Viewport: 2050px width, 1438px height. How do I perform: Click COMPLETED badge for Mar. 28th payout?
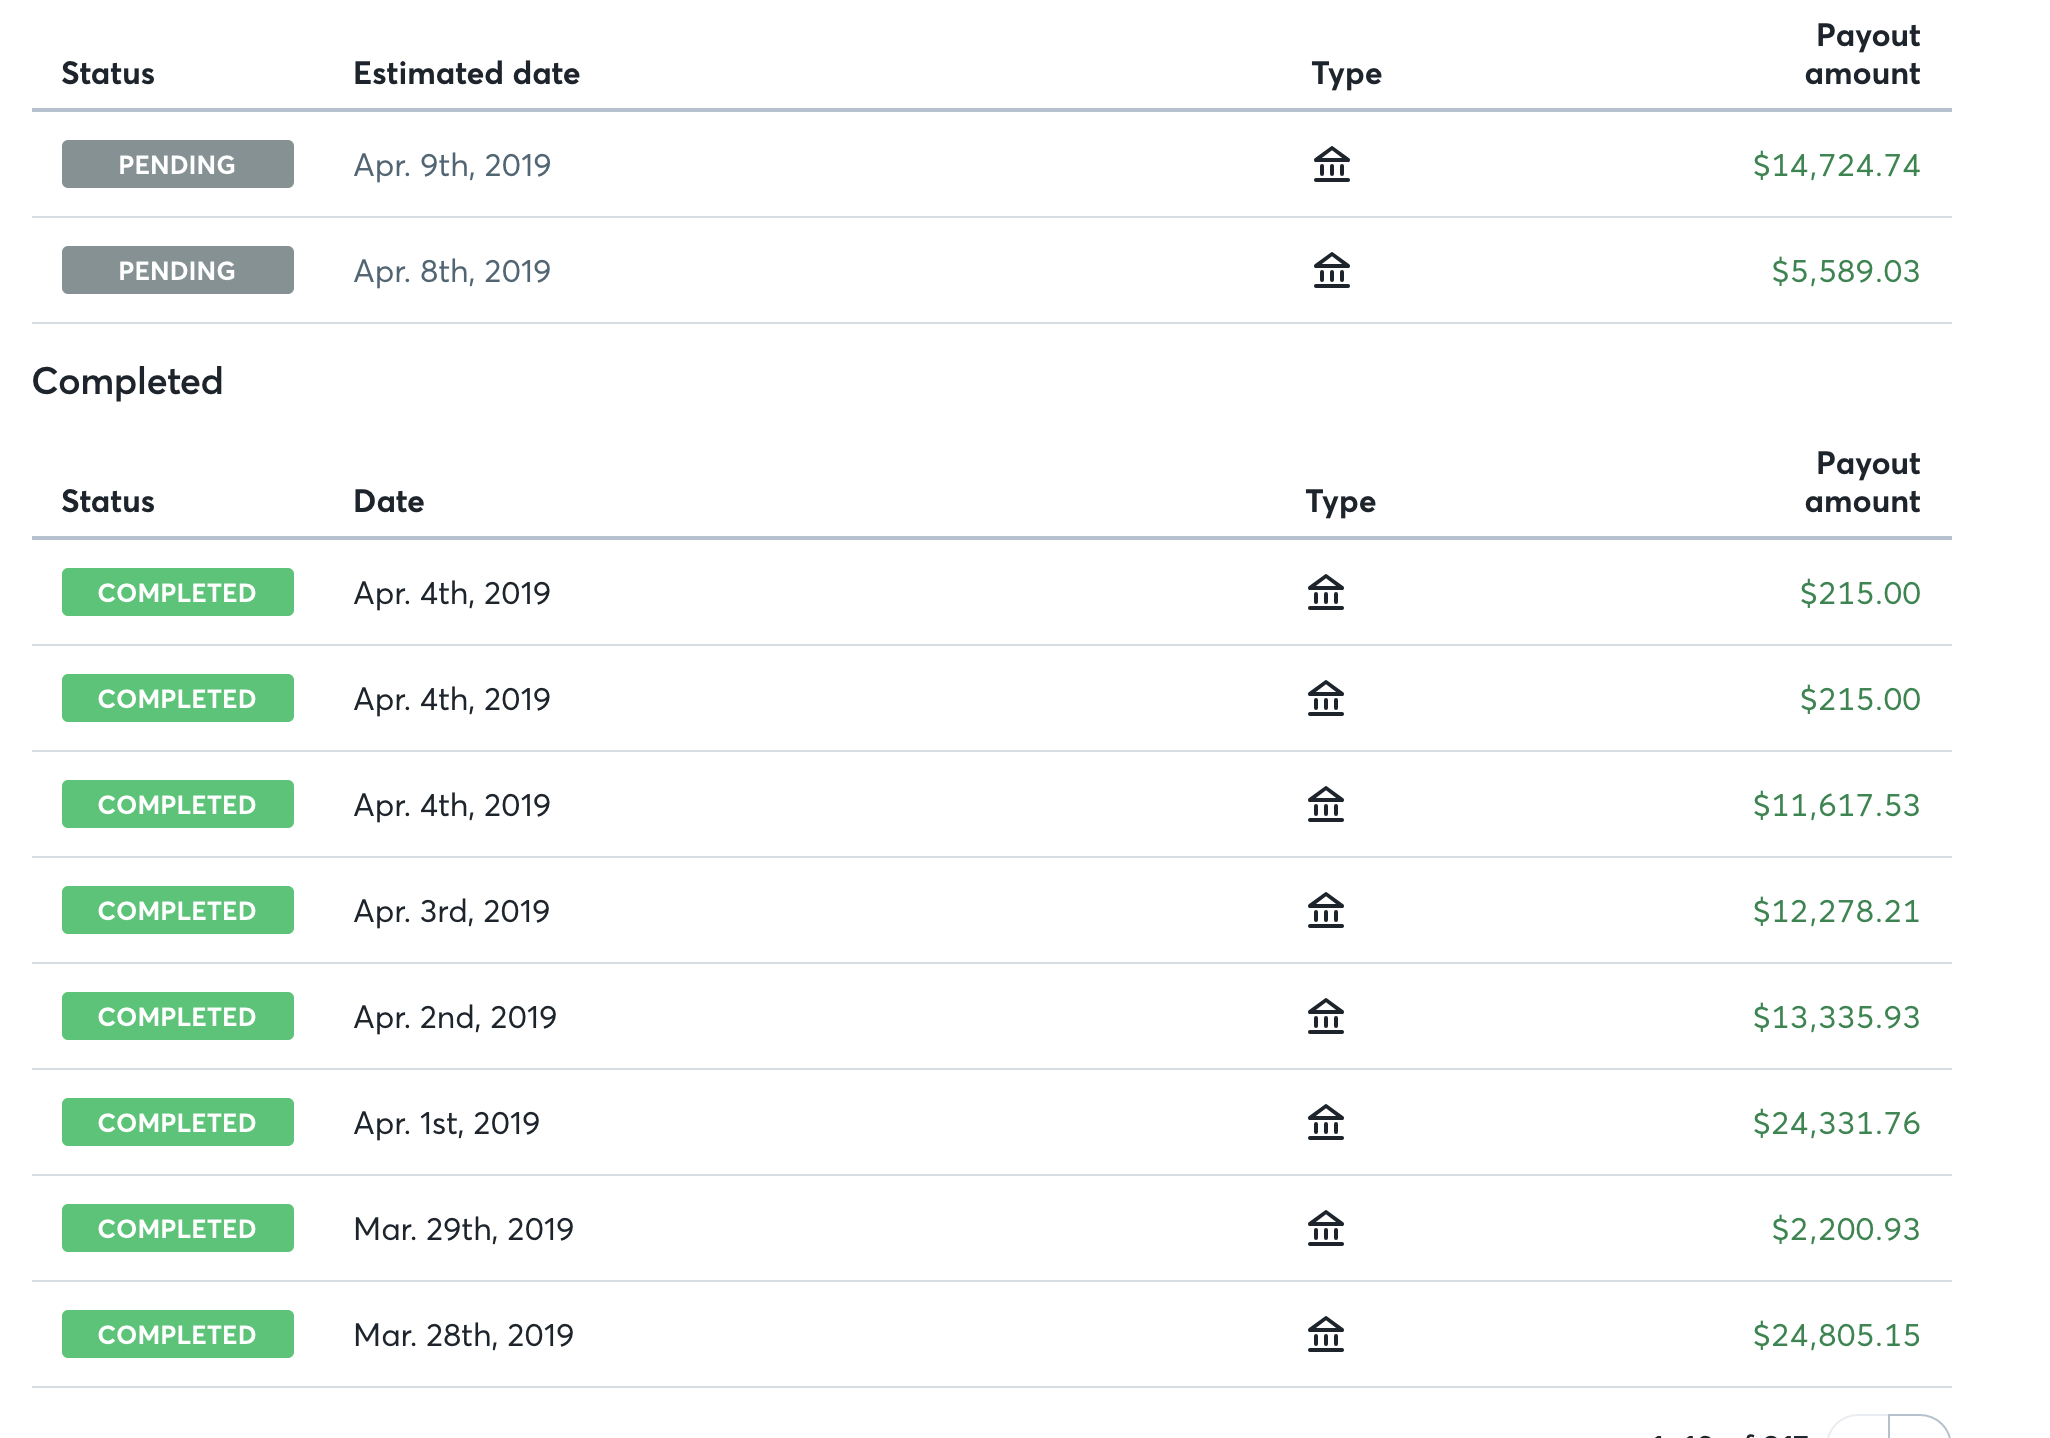point(177,1334)
